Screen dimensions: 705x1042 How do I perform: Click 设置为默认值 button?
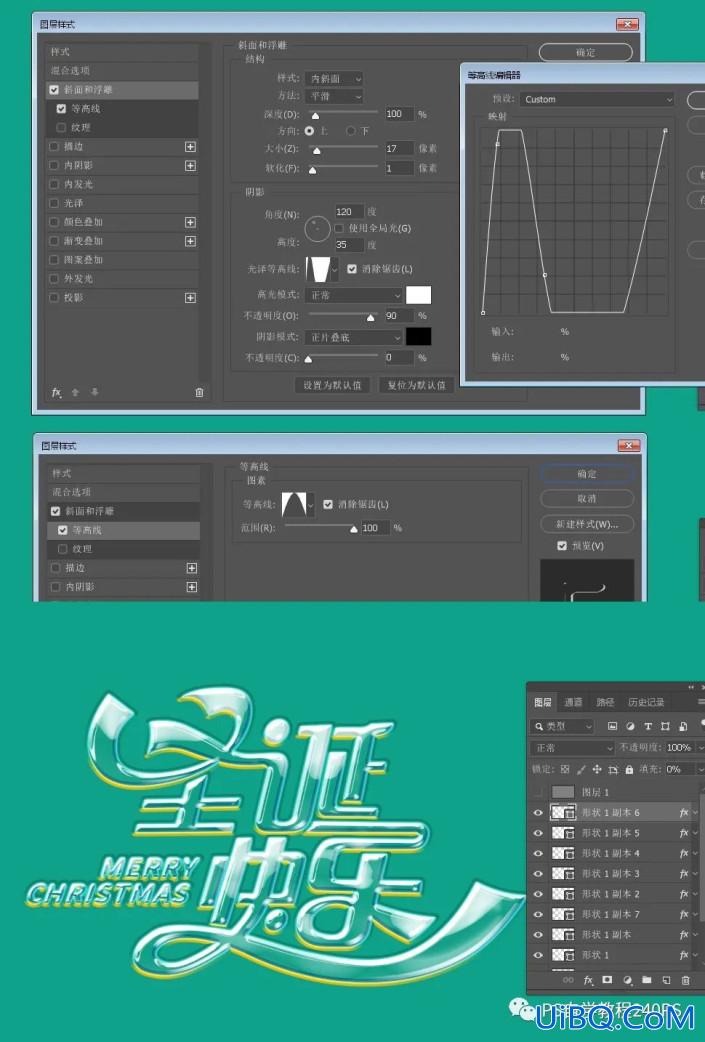pos(332,385)
